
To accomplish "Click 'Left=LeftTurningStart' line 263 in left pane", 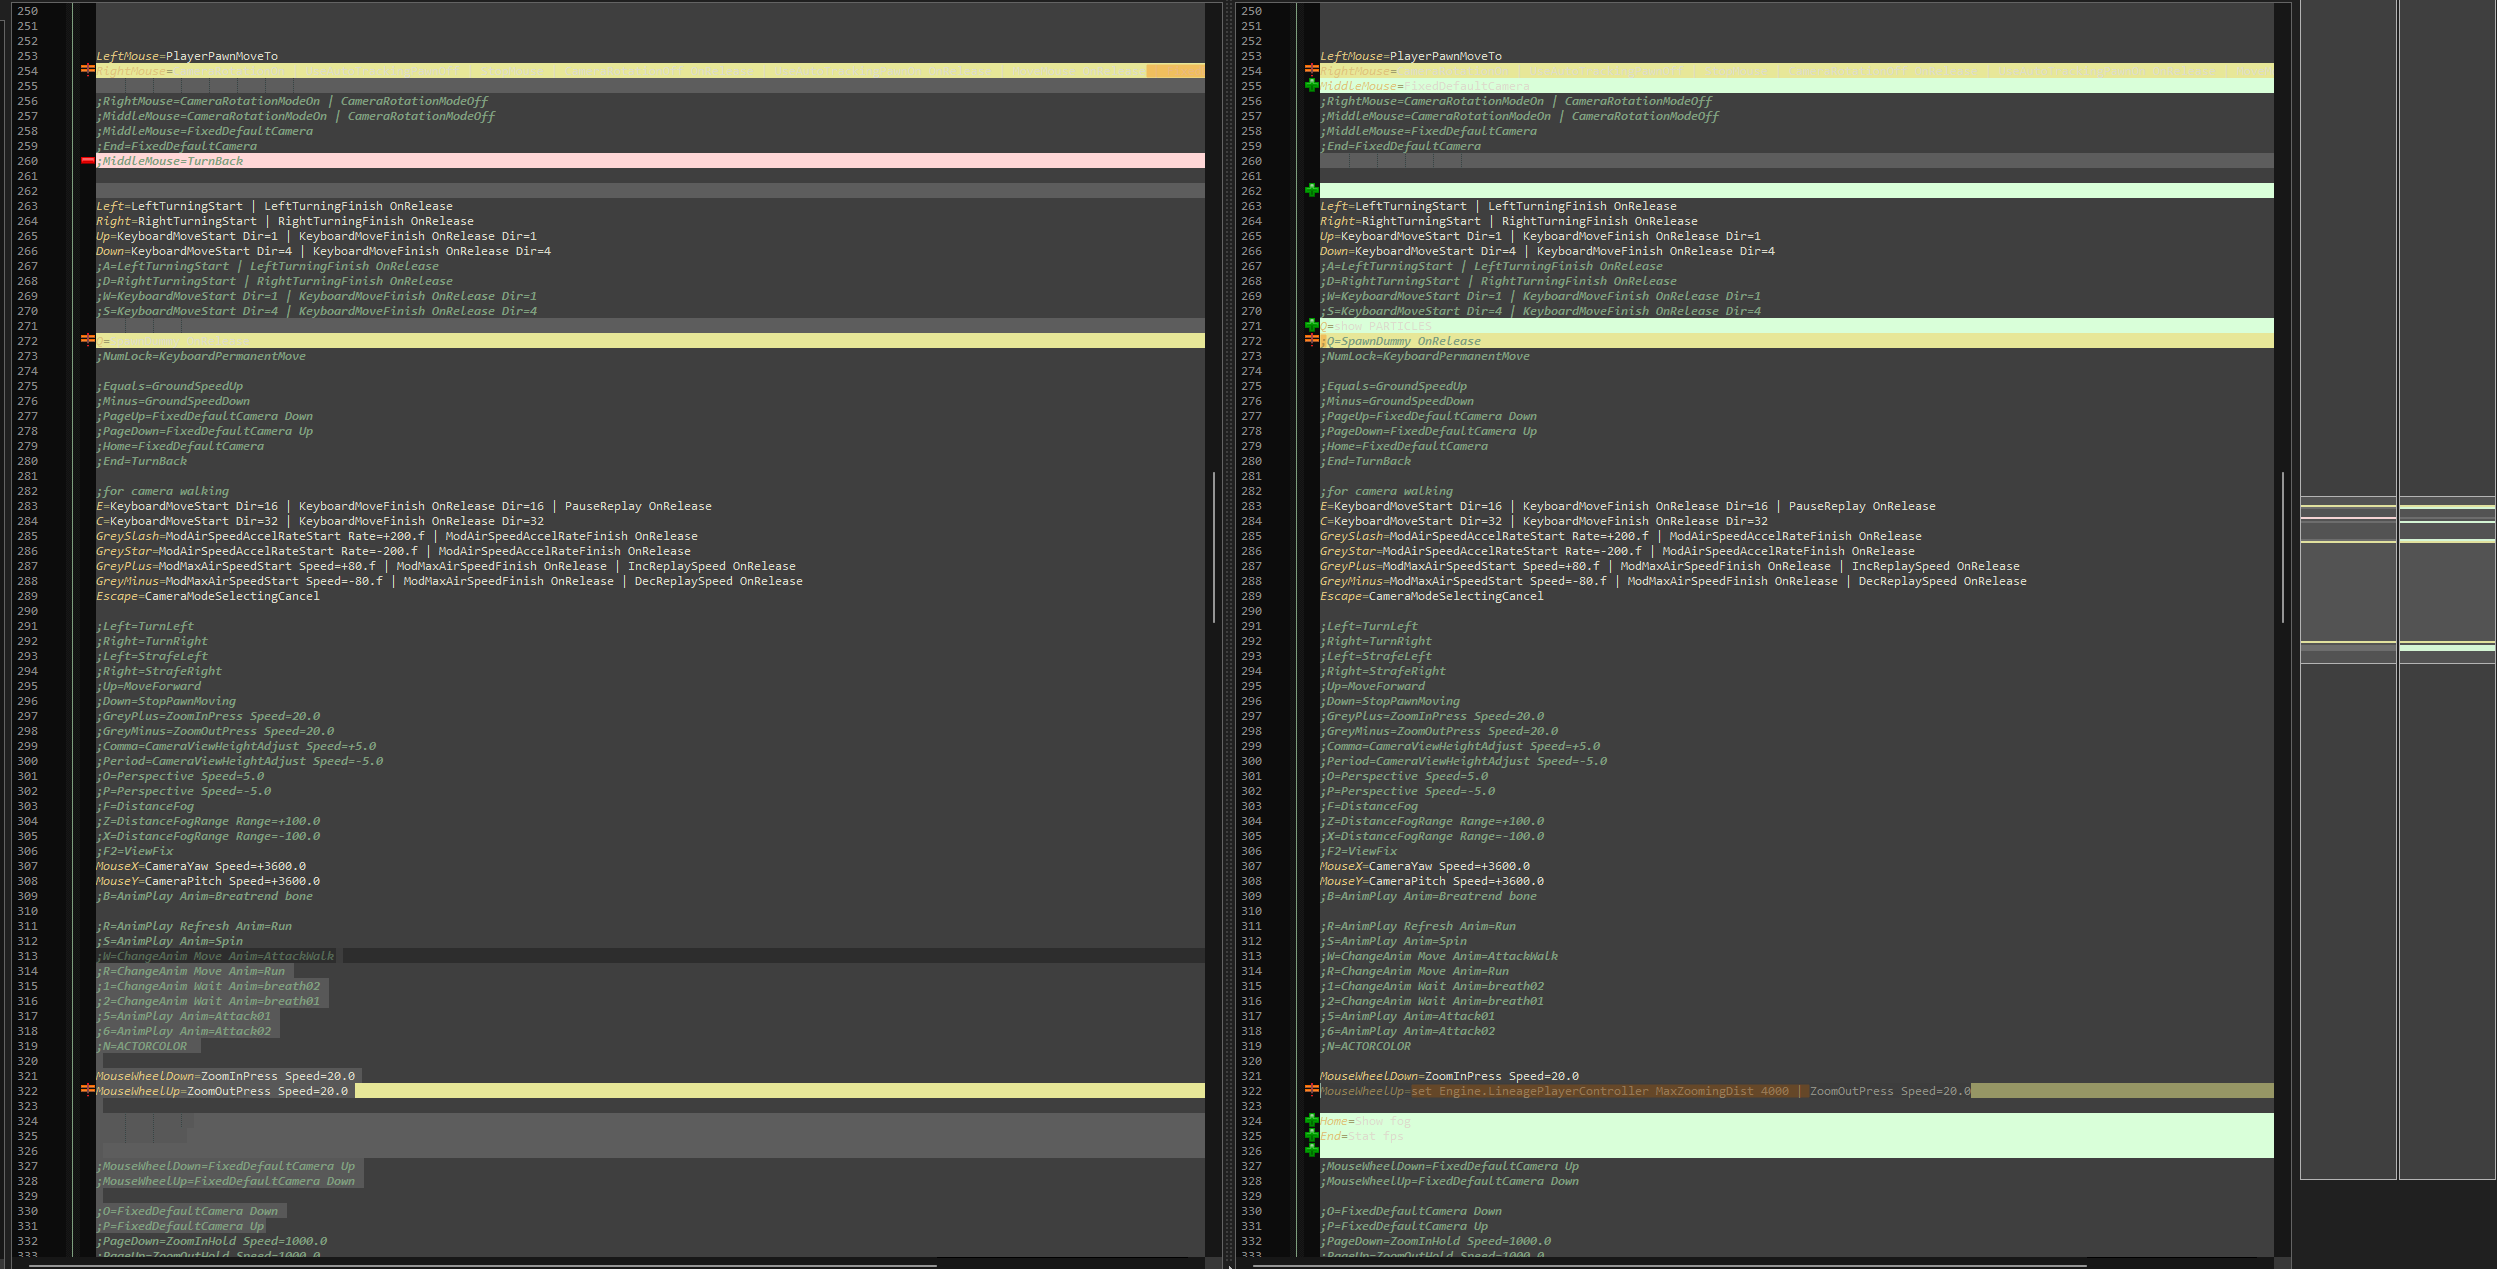I will [274, 206].
